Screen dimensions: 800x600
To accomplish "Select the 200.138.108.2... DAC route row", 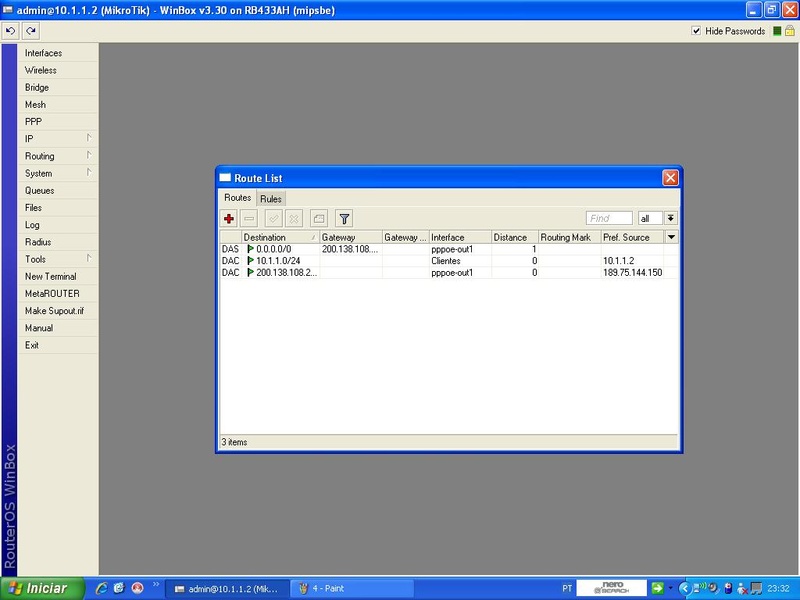I will coord(449,273).
